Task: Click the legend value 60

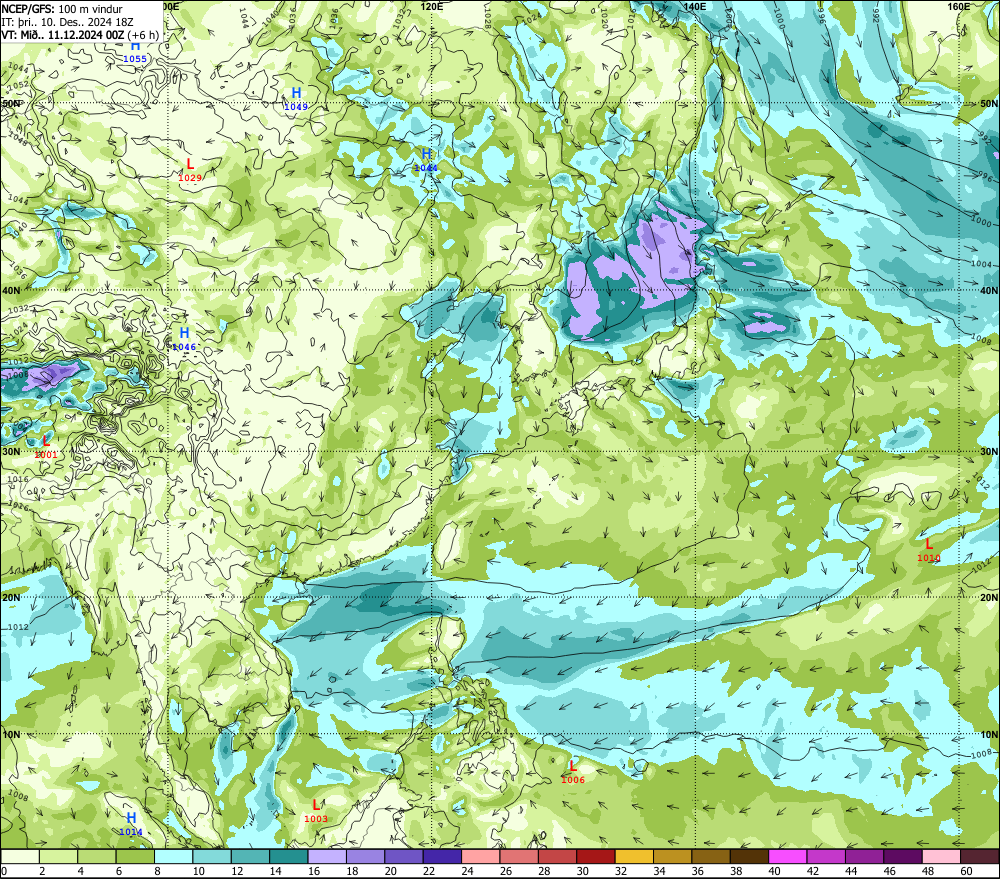Action: (966, 871)
